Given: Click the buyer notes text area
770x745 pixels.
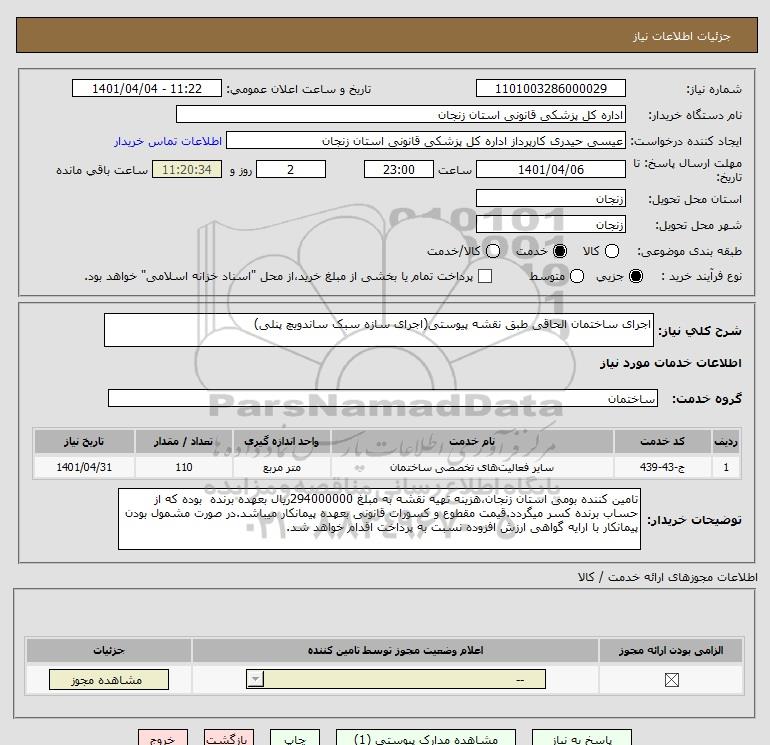Looking at the screenshot, I should (379, 519).
